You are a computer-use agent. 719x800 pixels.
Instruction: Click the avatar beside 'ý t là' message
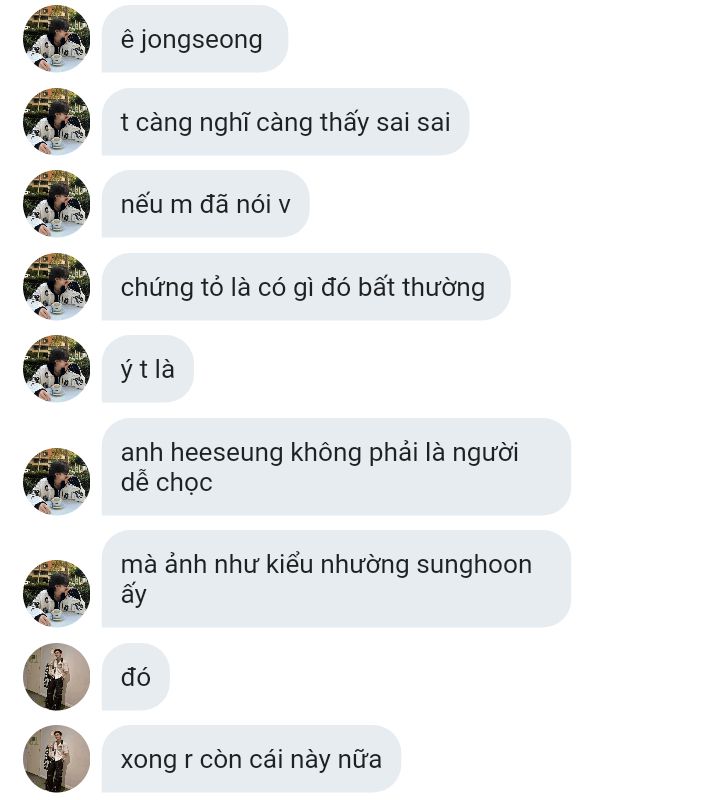point(56,368)
